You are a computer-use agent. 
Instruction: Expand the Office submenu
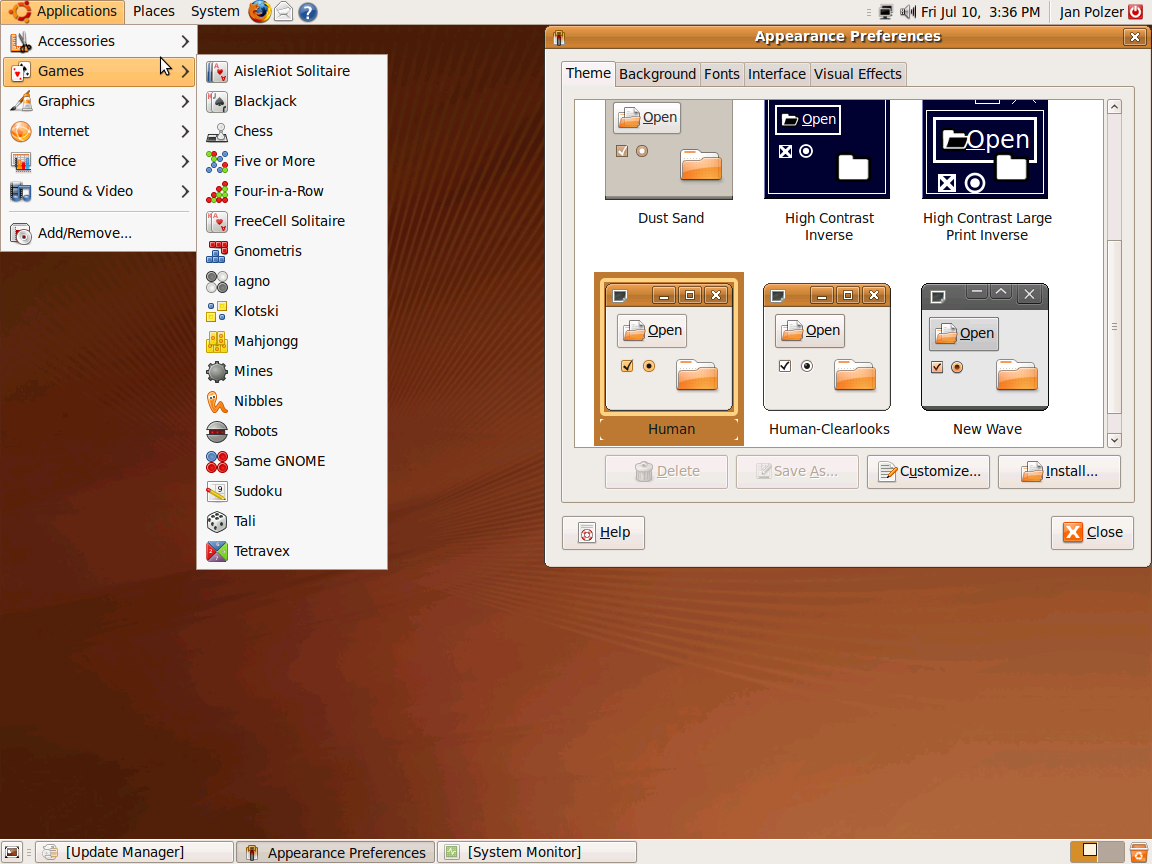coord(98,162)
